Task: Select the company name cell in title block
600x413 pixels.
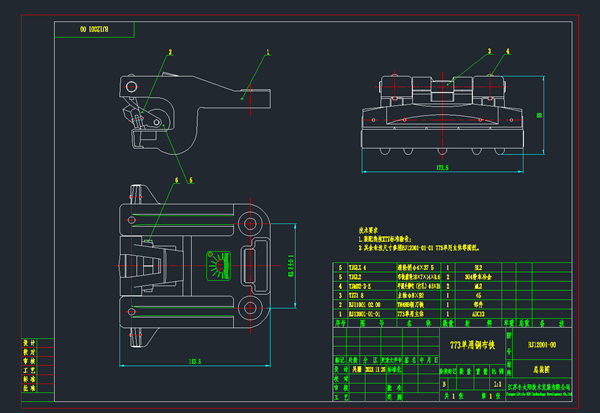Action: point(539,389)
